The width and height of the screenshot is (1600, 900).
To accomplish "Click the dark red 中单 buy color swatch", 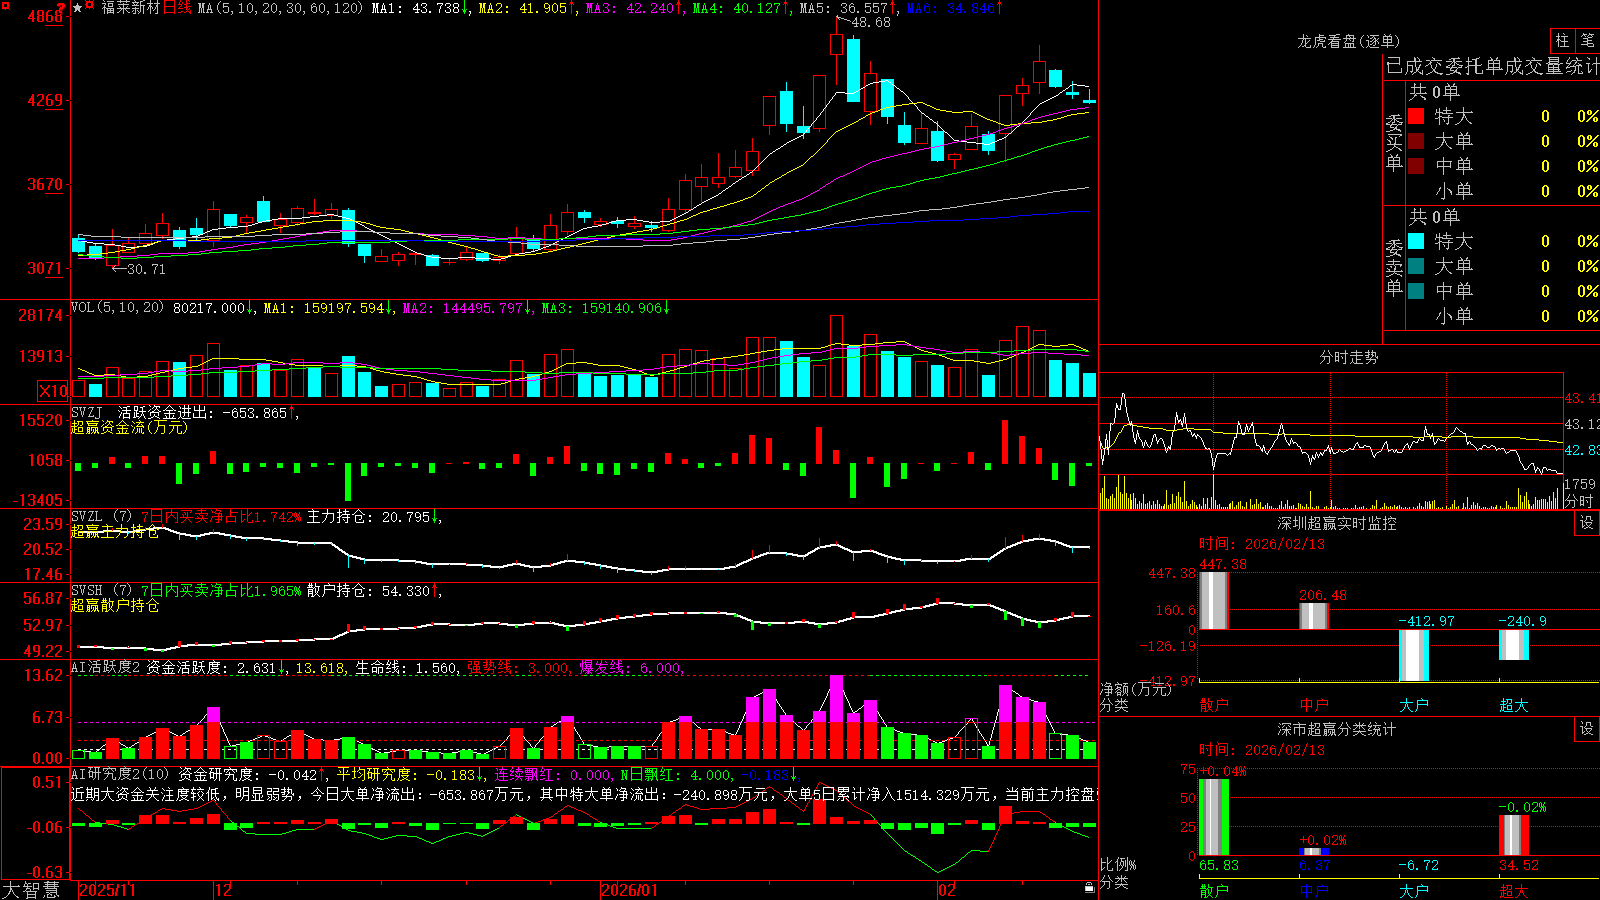I will [1416, 166].
